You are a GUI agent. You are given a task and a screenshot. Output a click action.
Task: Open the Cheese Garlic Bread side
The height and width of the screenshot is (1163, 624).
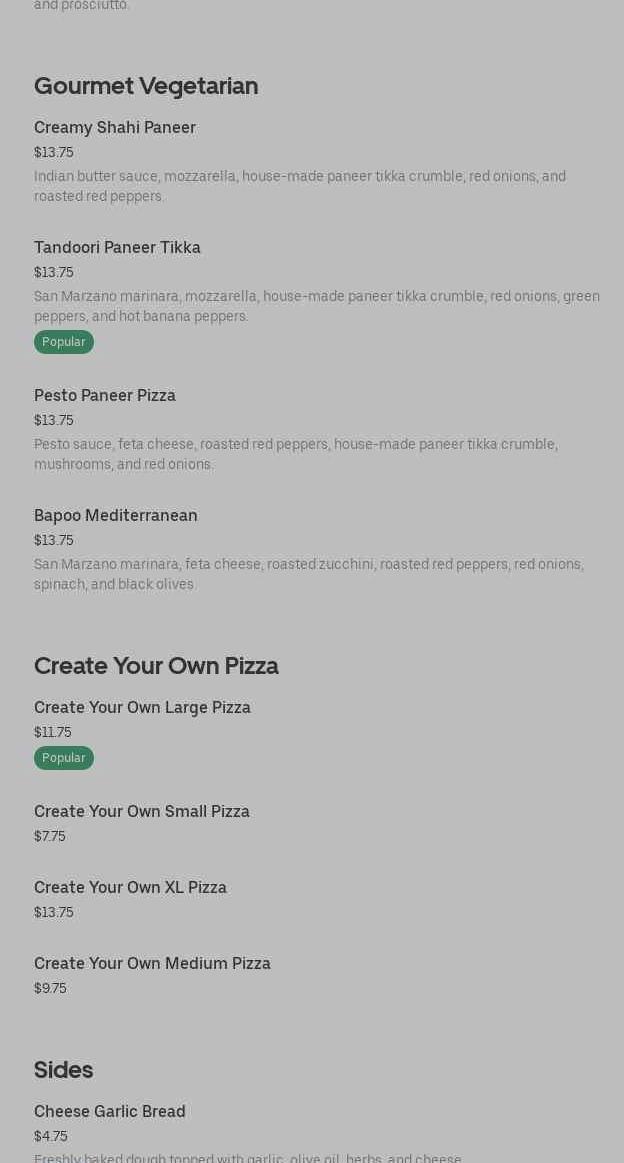tap(110, 1112)
